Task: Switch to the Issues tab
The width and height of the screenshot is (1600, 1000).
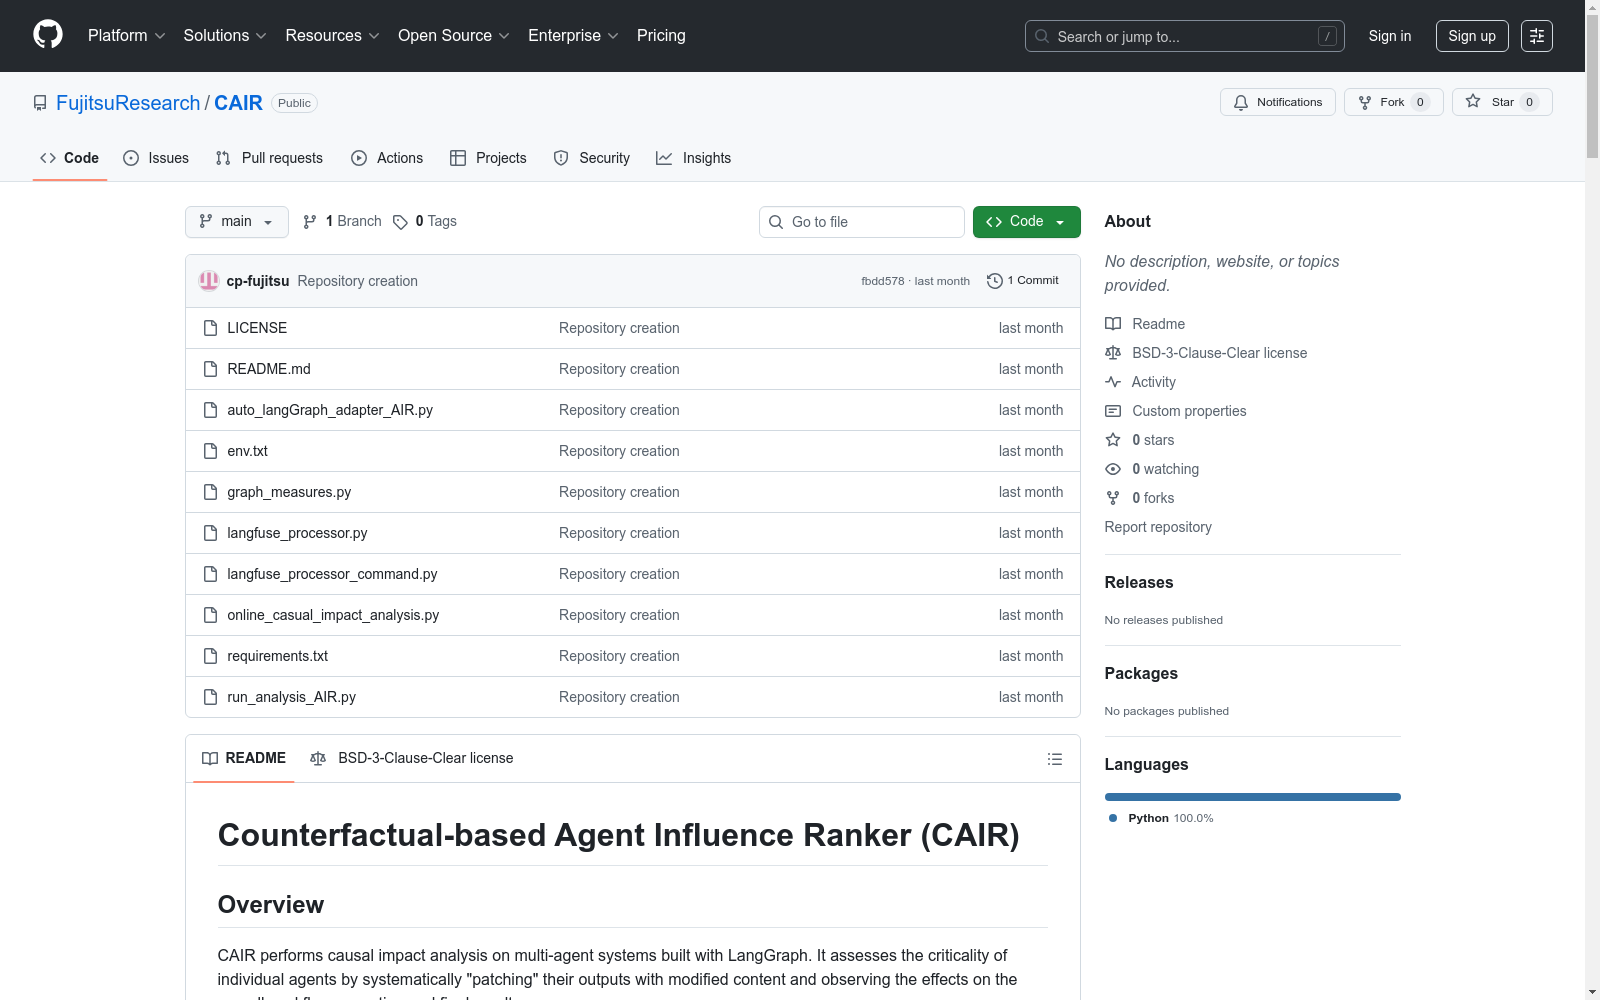Action: [156, 158]
